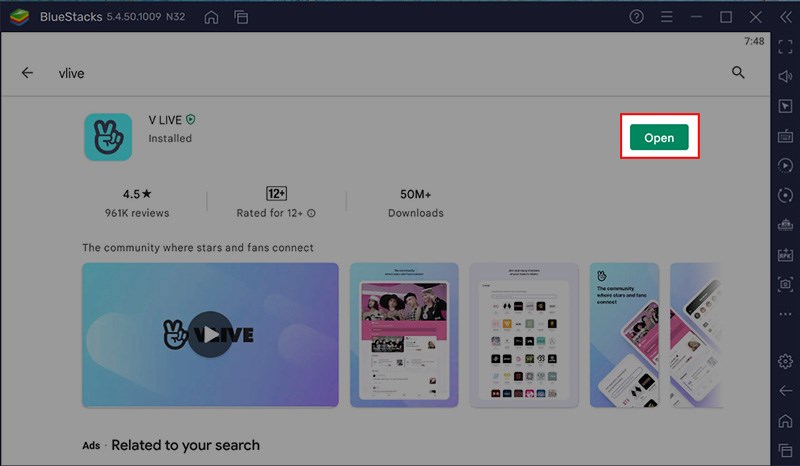800x466 pixels.
Task: Click the V LIVE app icon
Action: (x=108, y=137)
